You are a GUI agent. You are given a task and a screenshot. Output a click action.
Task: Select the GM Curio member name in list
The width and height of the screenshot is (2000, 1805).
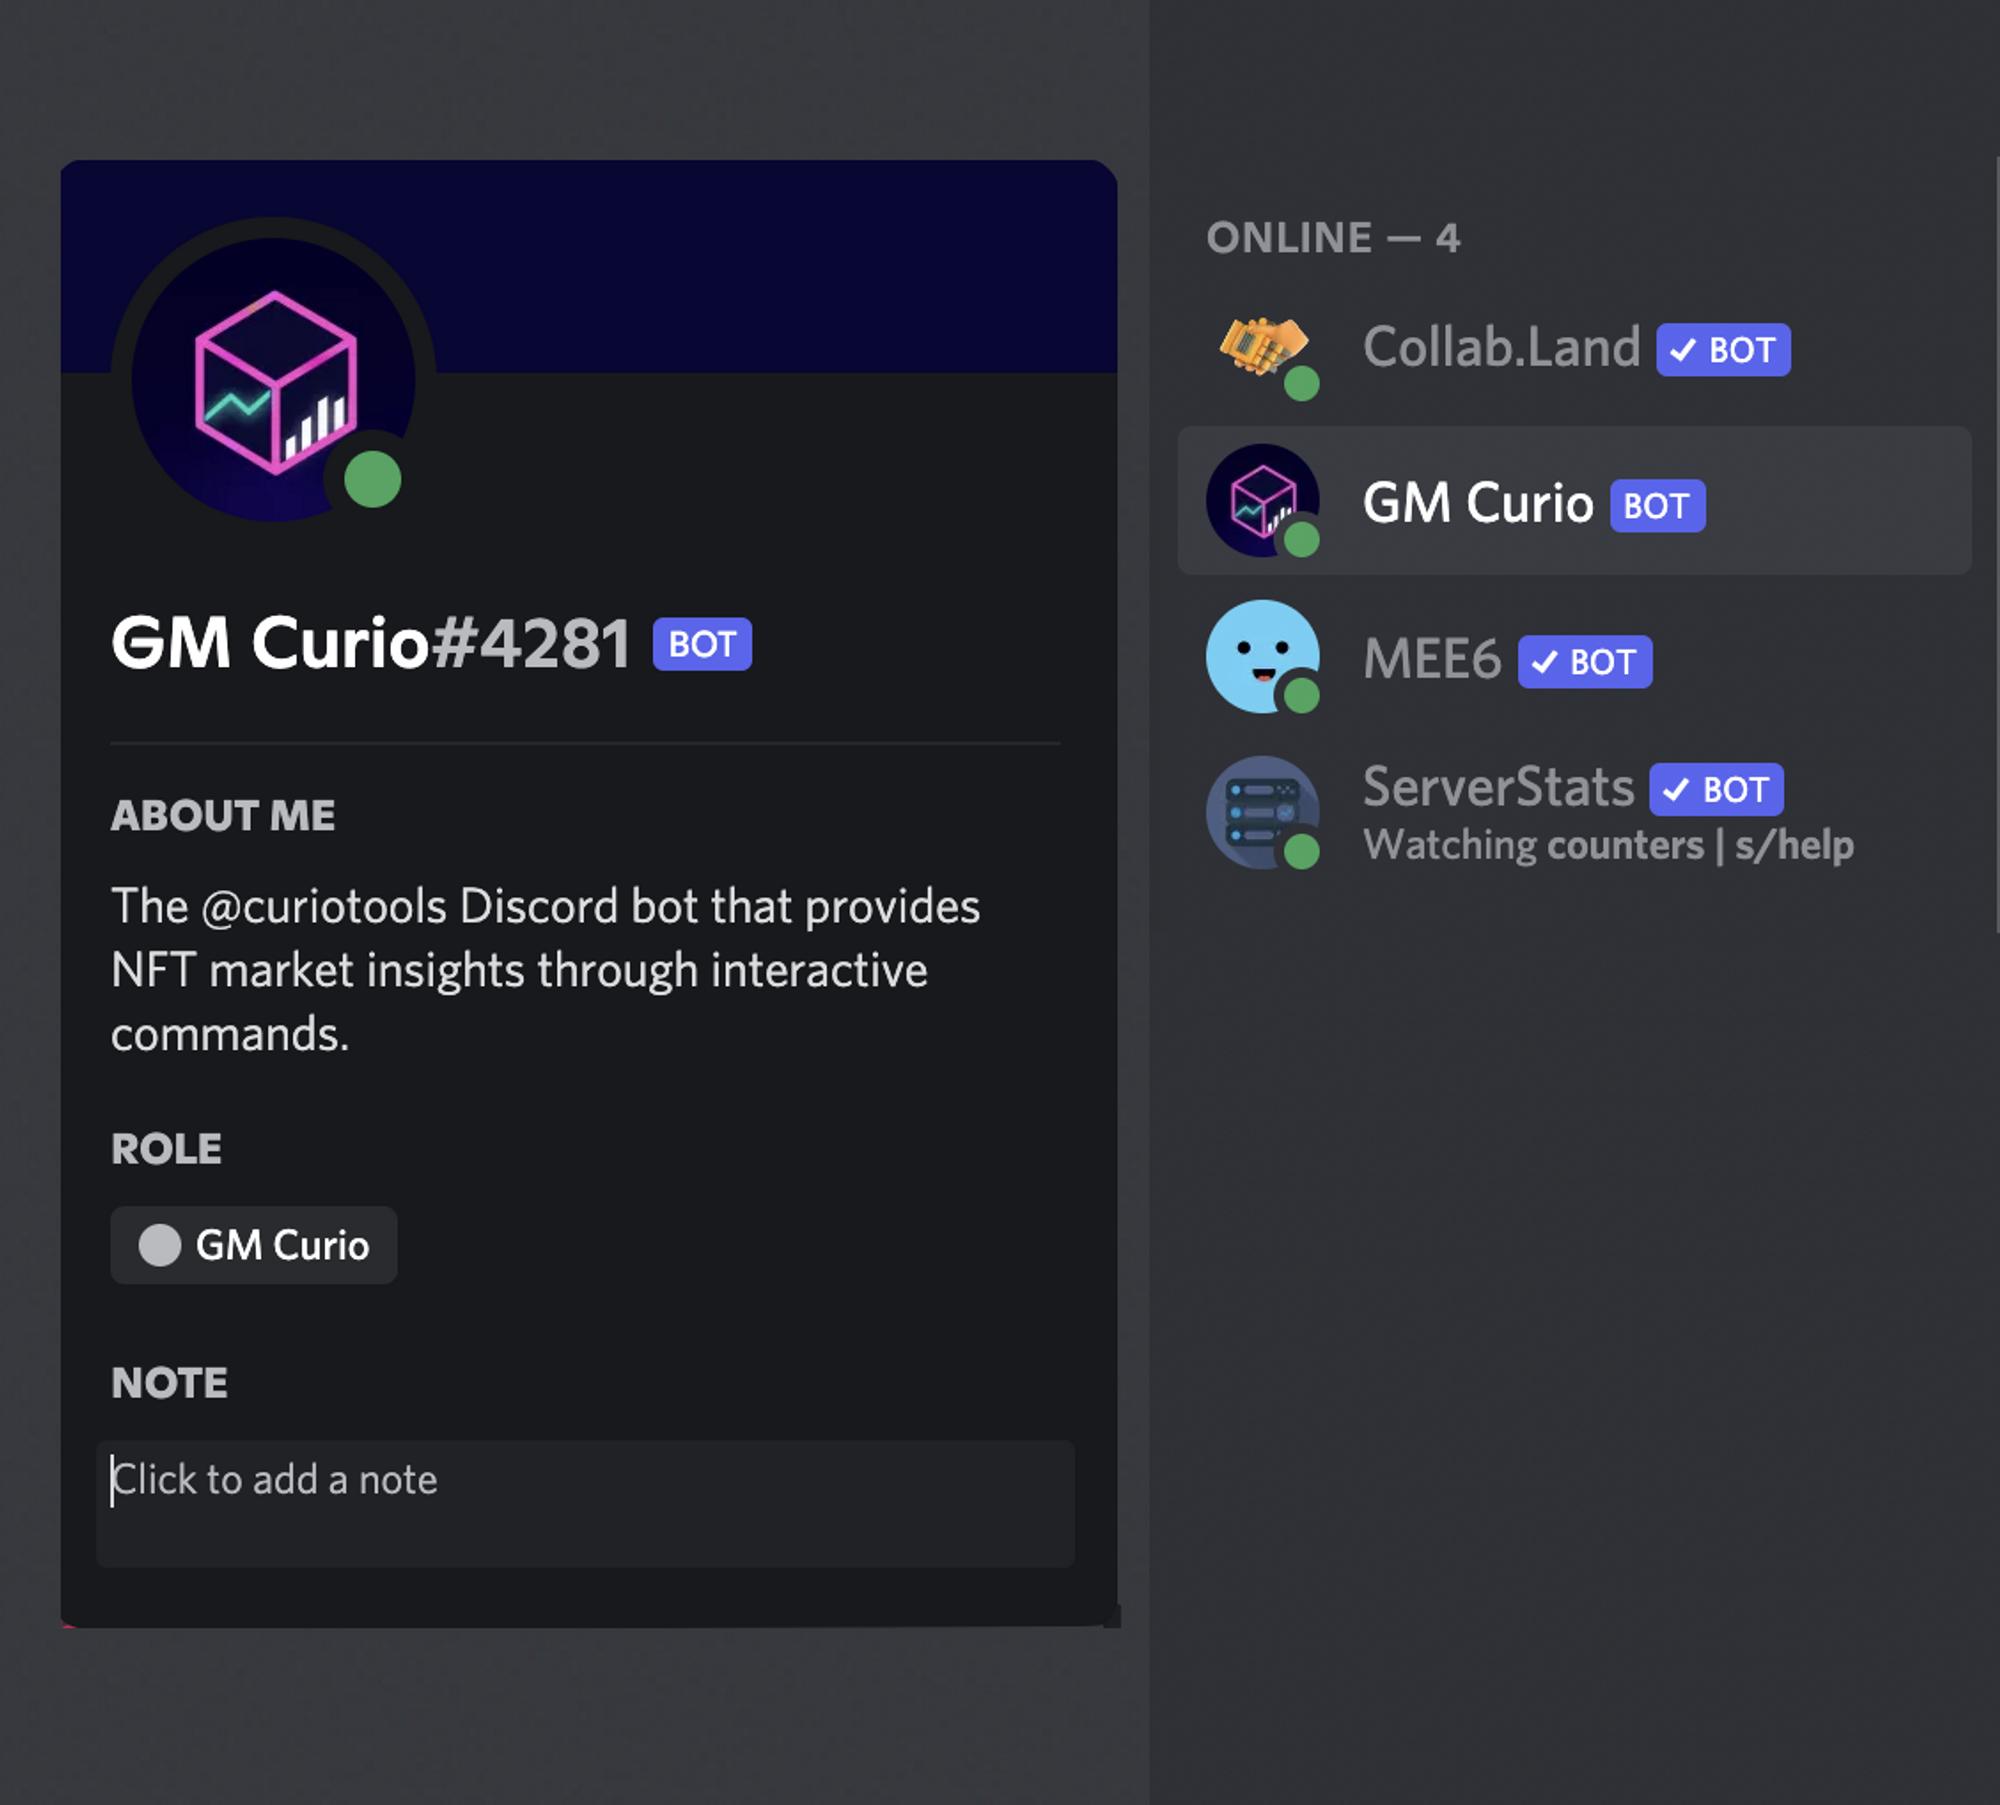point(1477,503)
